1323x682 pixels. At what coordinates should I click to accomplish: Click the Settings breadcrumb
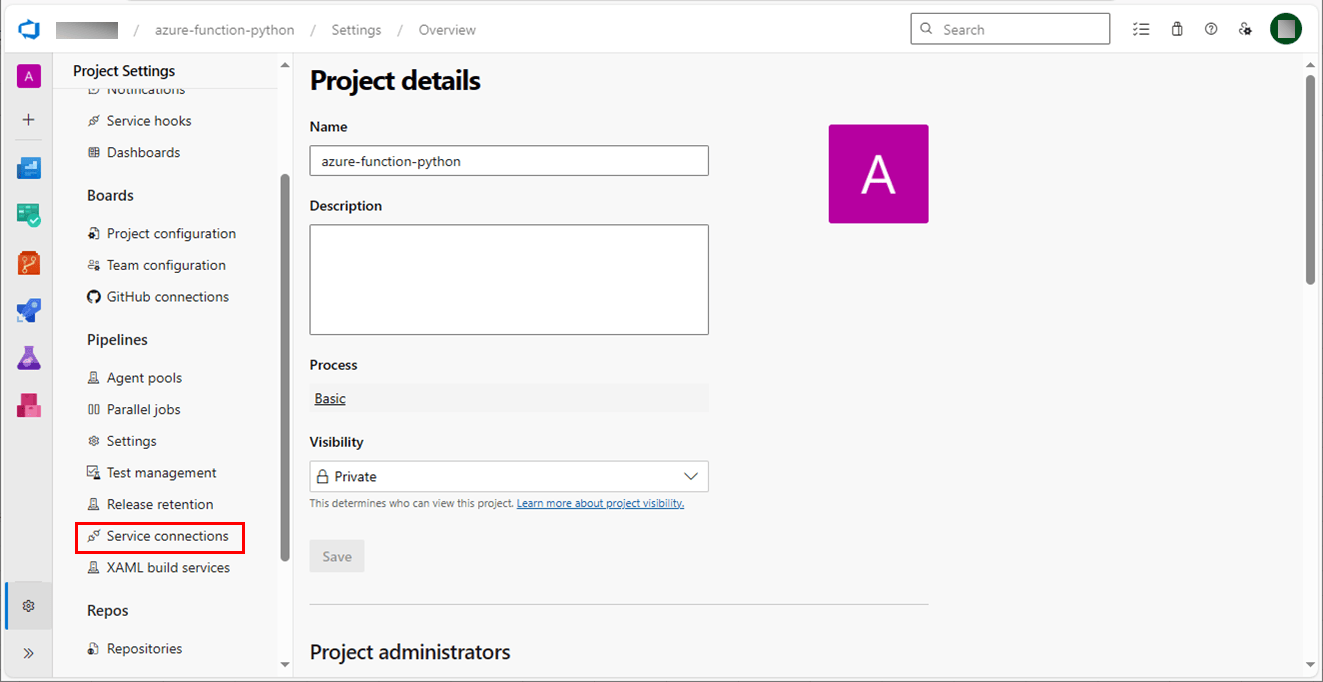[x=356, y=30]
